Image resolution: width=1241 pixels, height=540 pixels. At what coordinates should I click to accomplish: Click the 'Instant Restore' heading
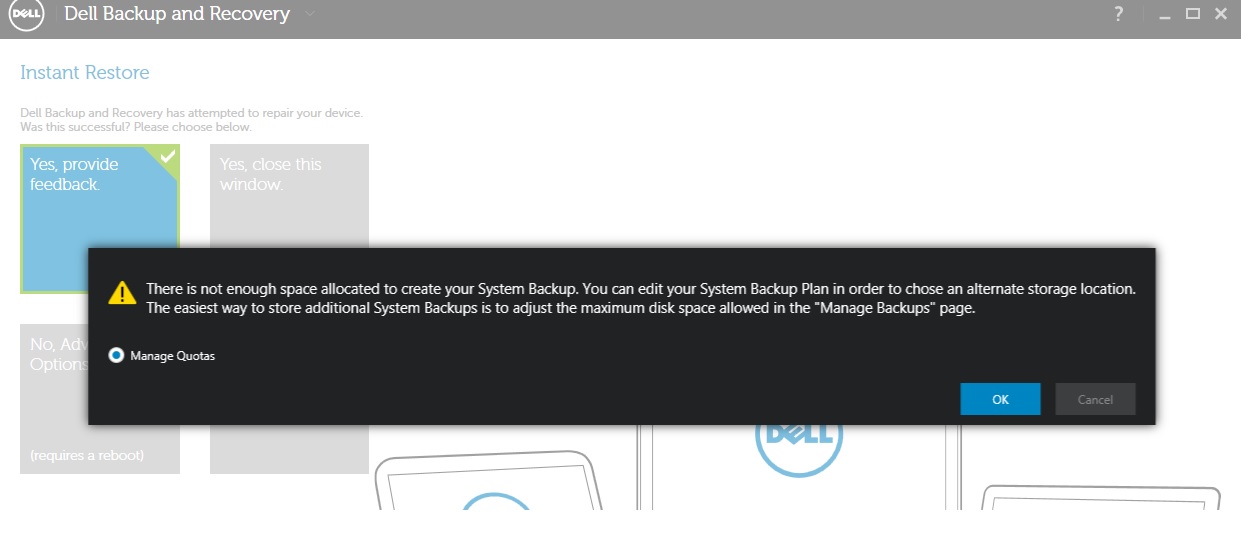tap(85, 73)
